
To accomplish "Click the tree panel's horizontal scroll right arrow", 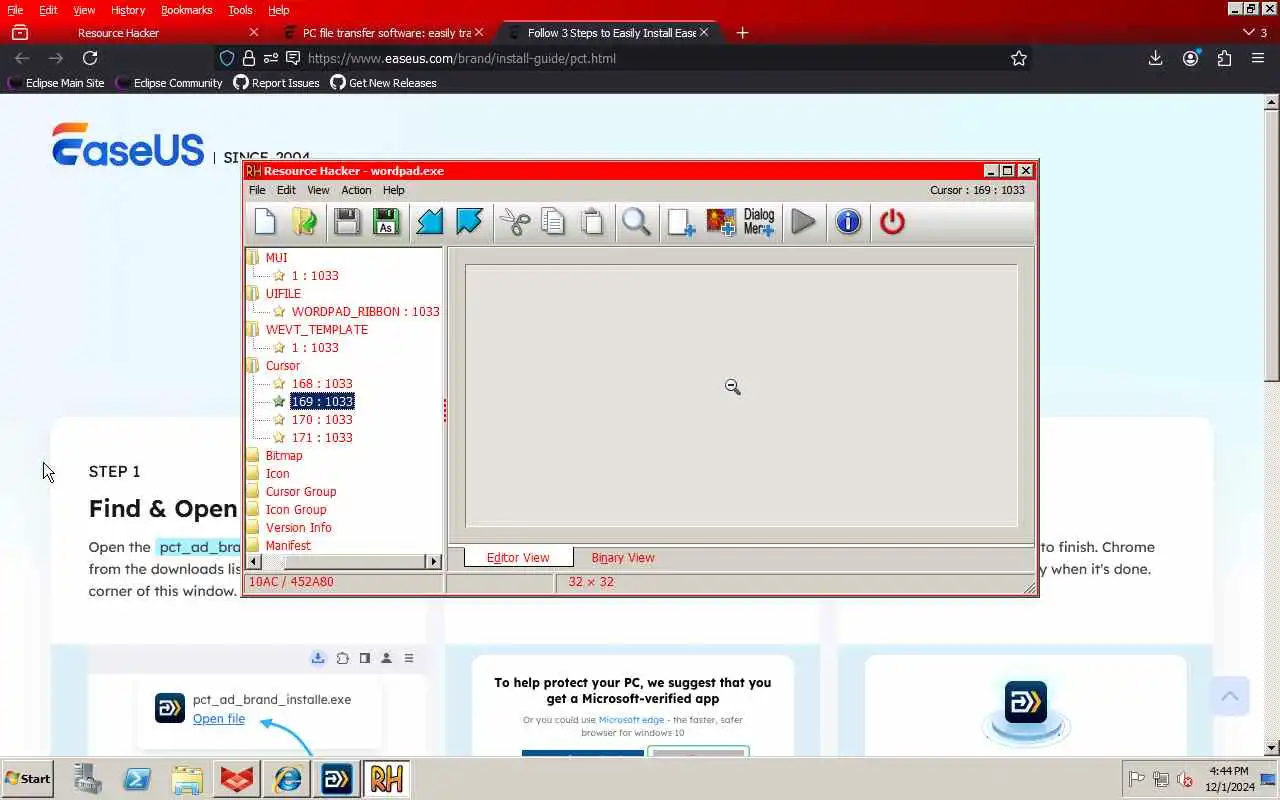I will coord(434,562).
